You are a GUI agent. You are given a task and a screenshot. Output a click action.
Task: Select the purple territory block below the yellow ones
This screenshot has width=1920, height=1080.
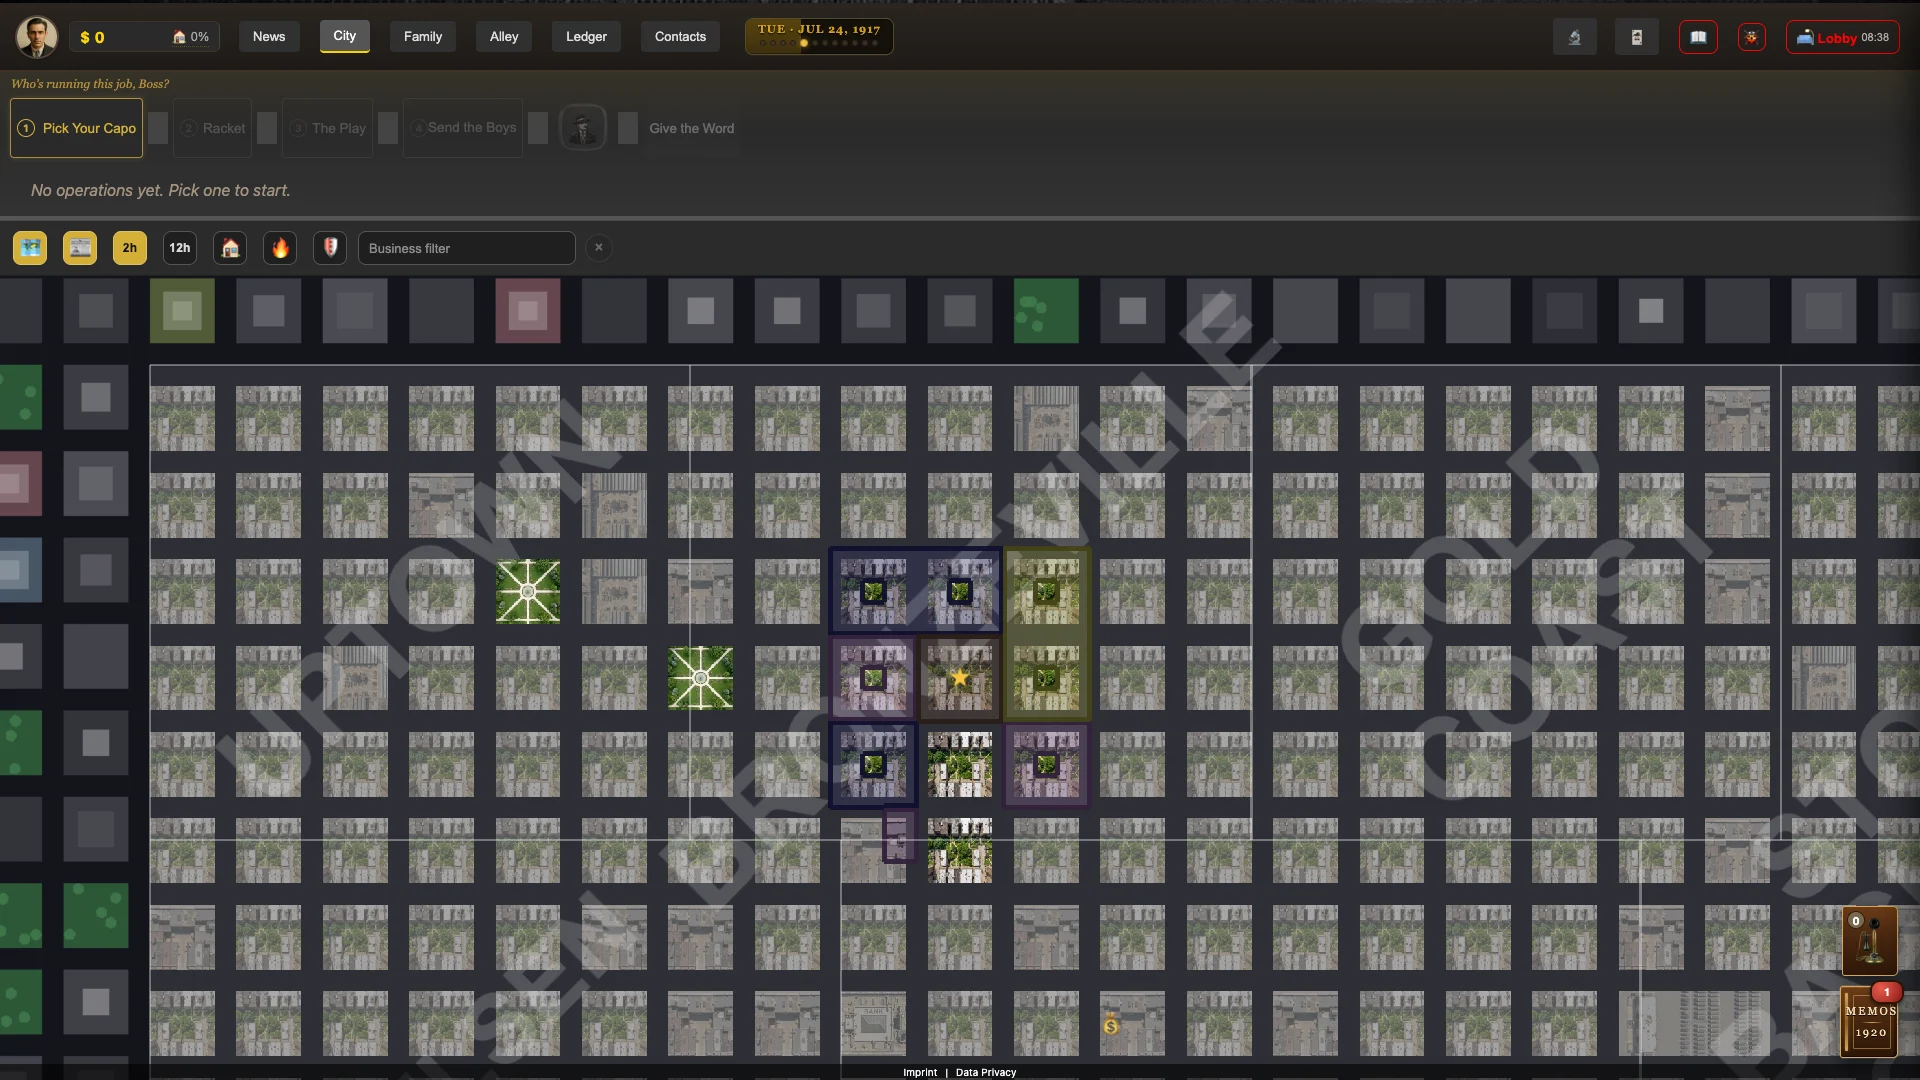pos(1046,765)
